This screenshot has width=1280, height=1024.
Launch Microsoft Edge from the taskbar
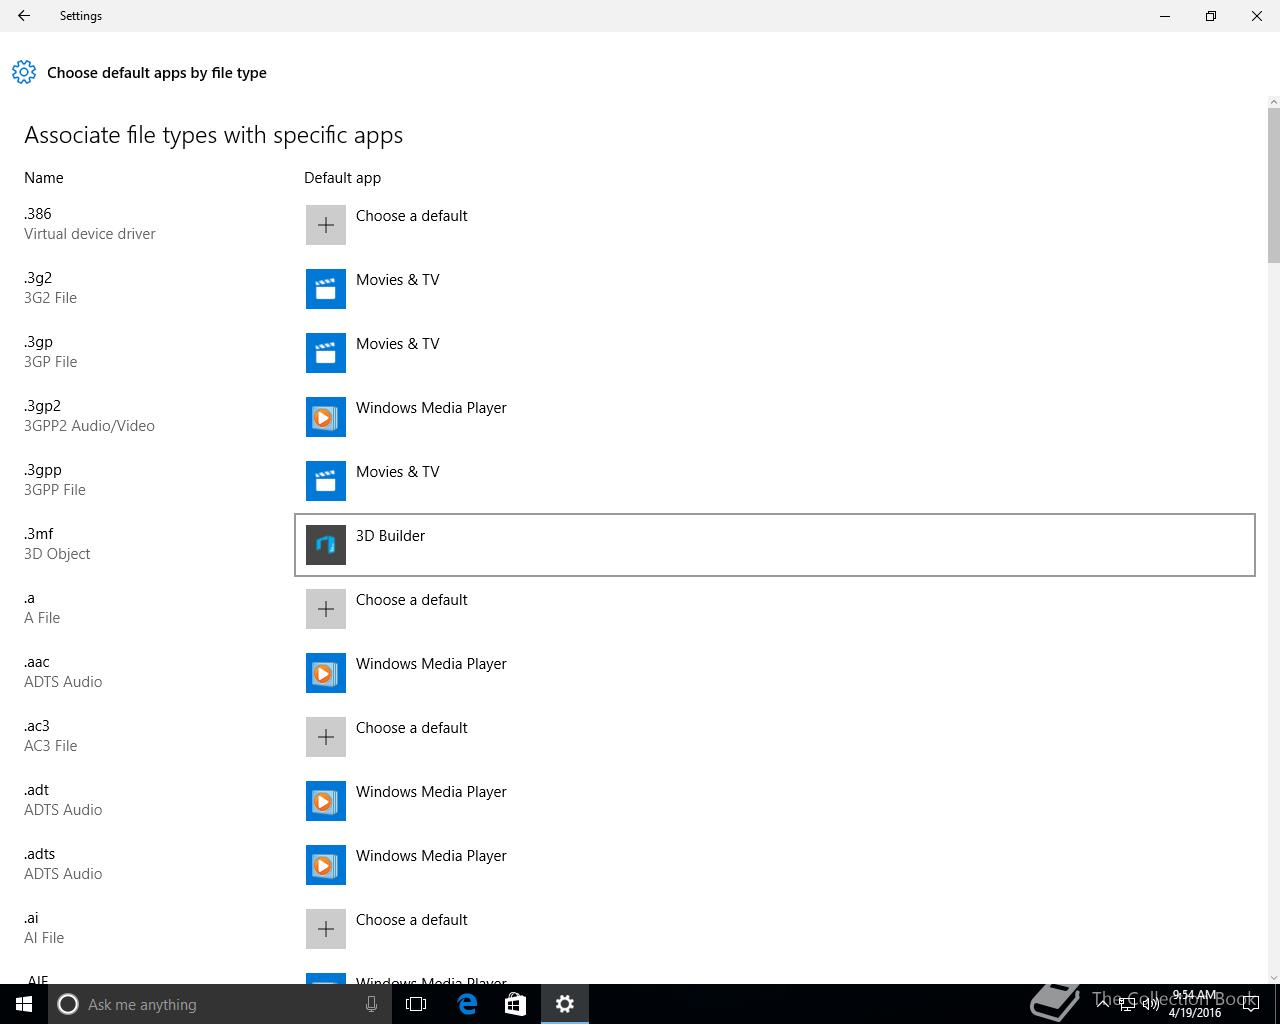click(467, 1004)
